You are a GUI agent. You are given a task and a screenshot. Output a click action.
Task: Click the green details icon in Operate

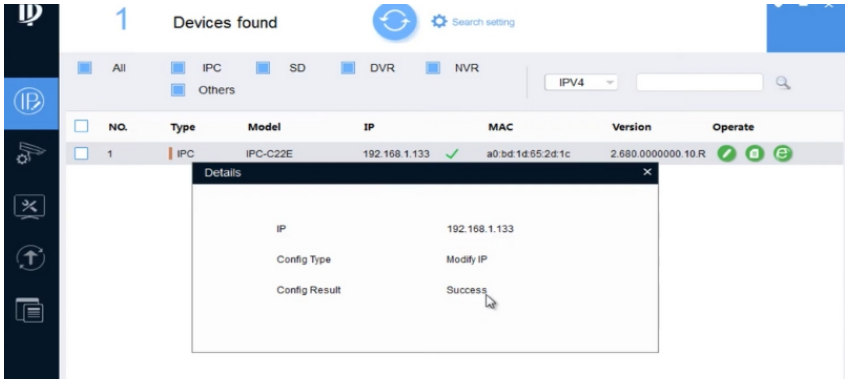(754, 154)
